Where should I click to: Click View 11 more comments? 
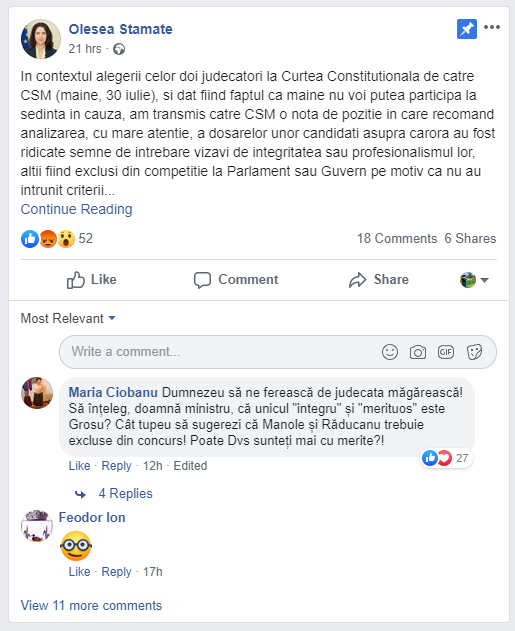pos(91,605)
